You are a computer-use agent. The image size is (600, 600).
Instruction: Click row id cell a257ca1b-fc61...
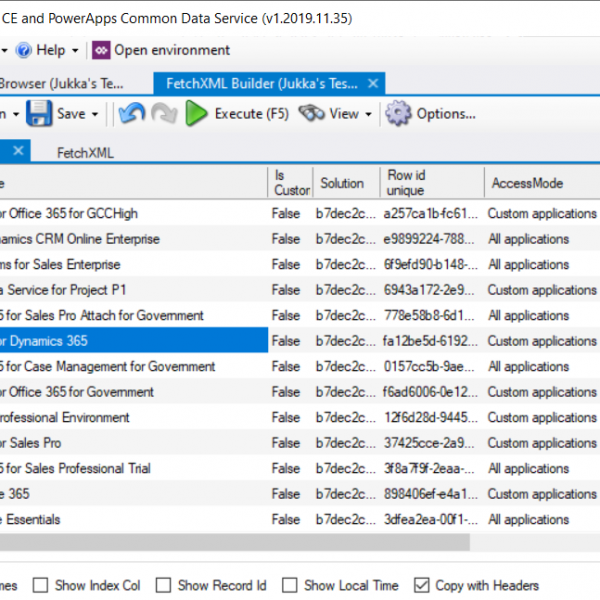pyautogui.click(x=430, y=213)
